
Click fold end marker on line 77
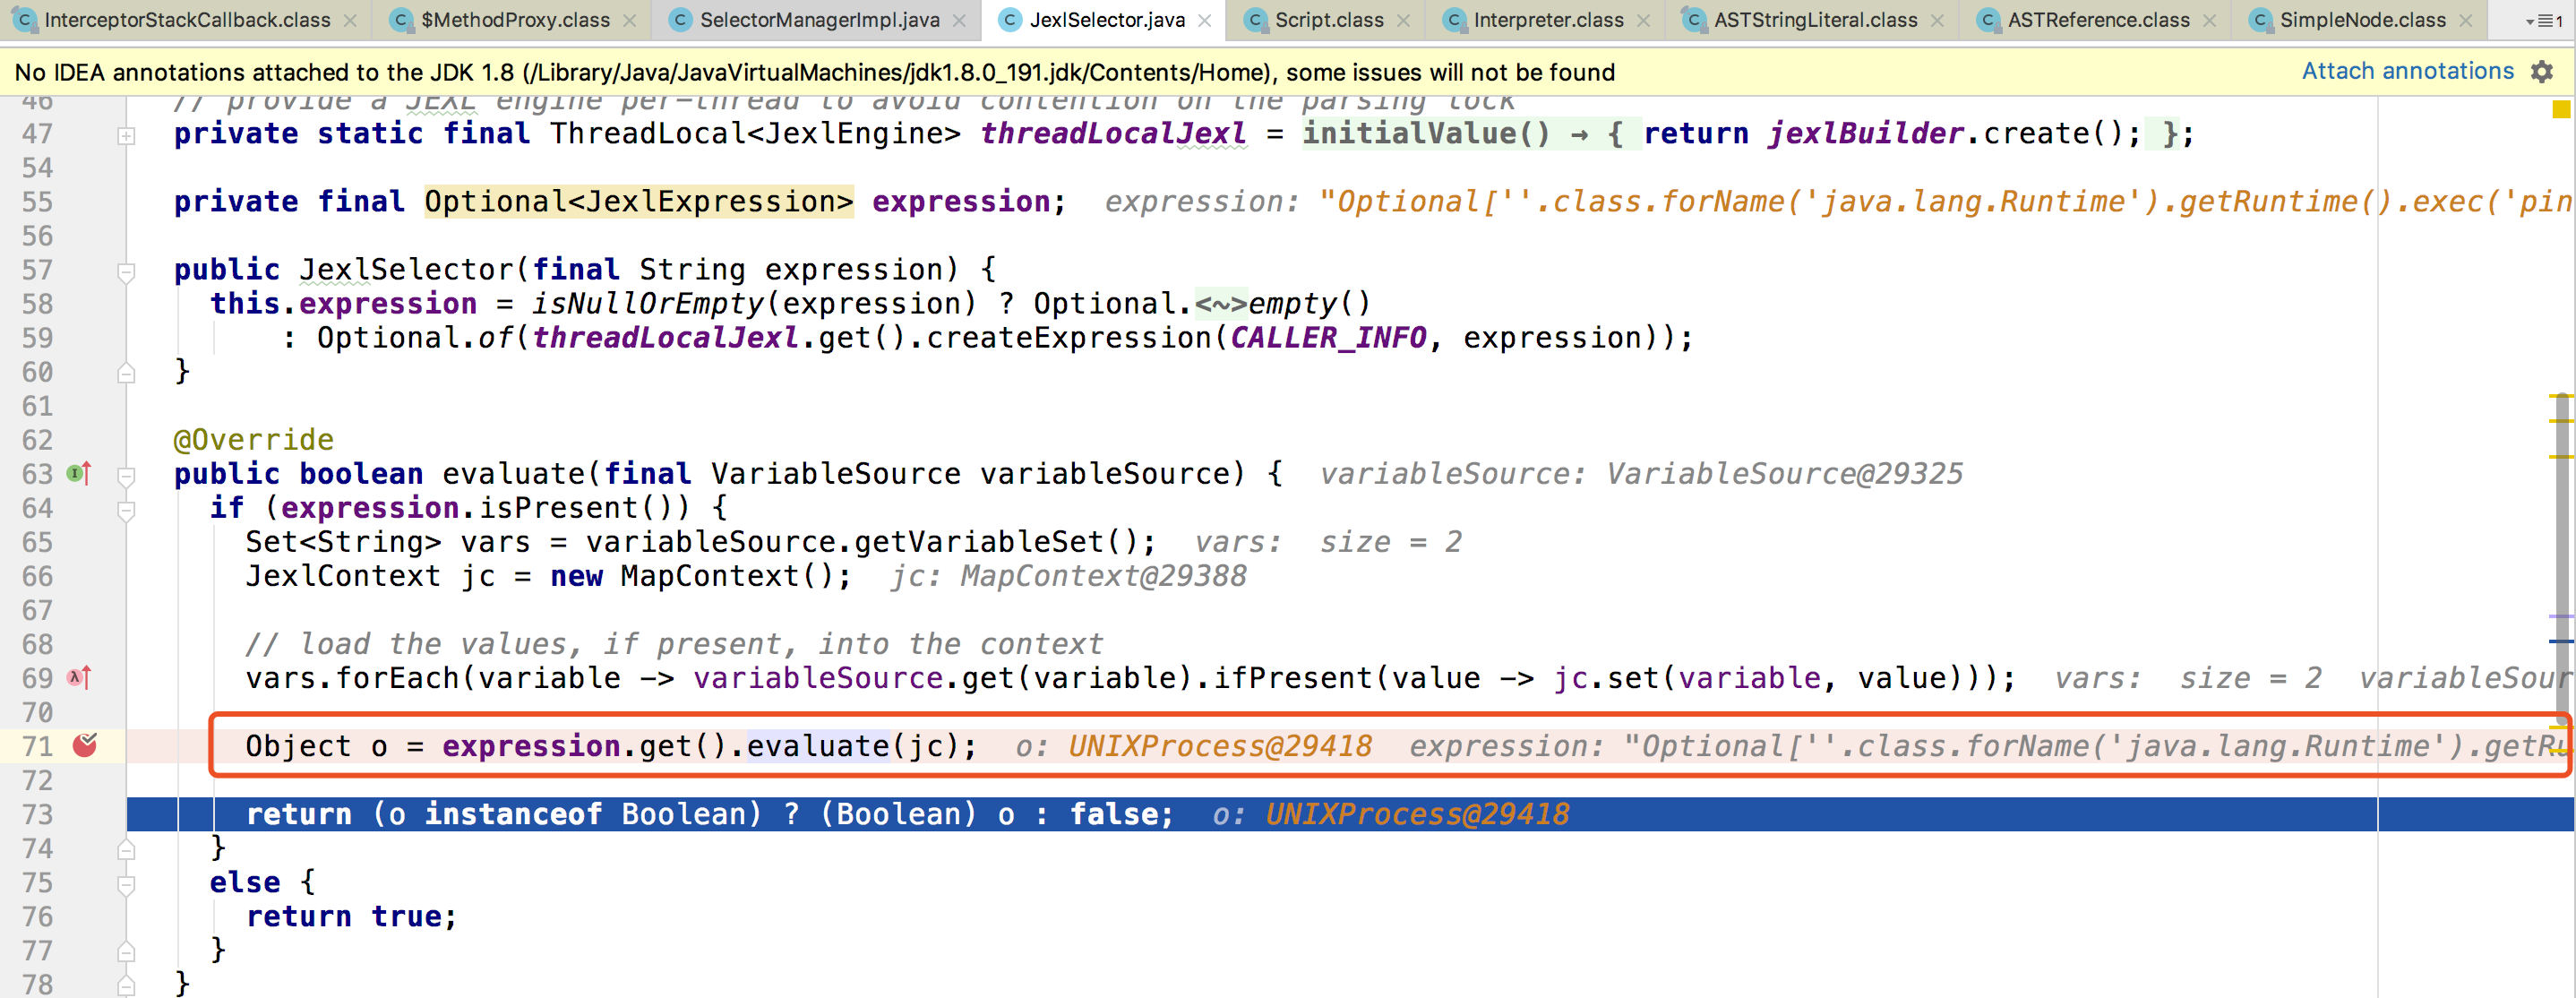tap(126, 951)
